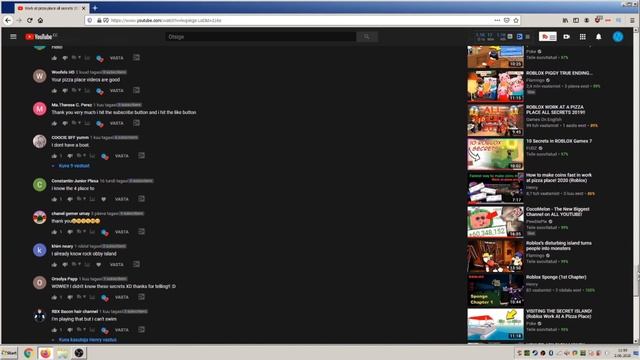
Task: Open the 'How to make coins fast' thumbnail
Action: 495,187
